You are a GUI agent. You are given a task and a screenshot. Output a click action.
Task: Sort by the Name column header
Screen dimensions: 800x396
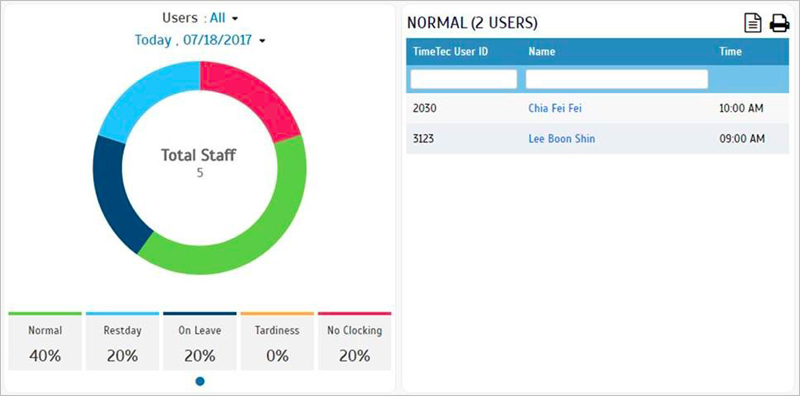coord(542,51)
